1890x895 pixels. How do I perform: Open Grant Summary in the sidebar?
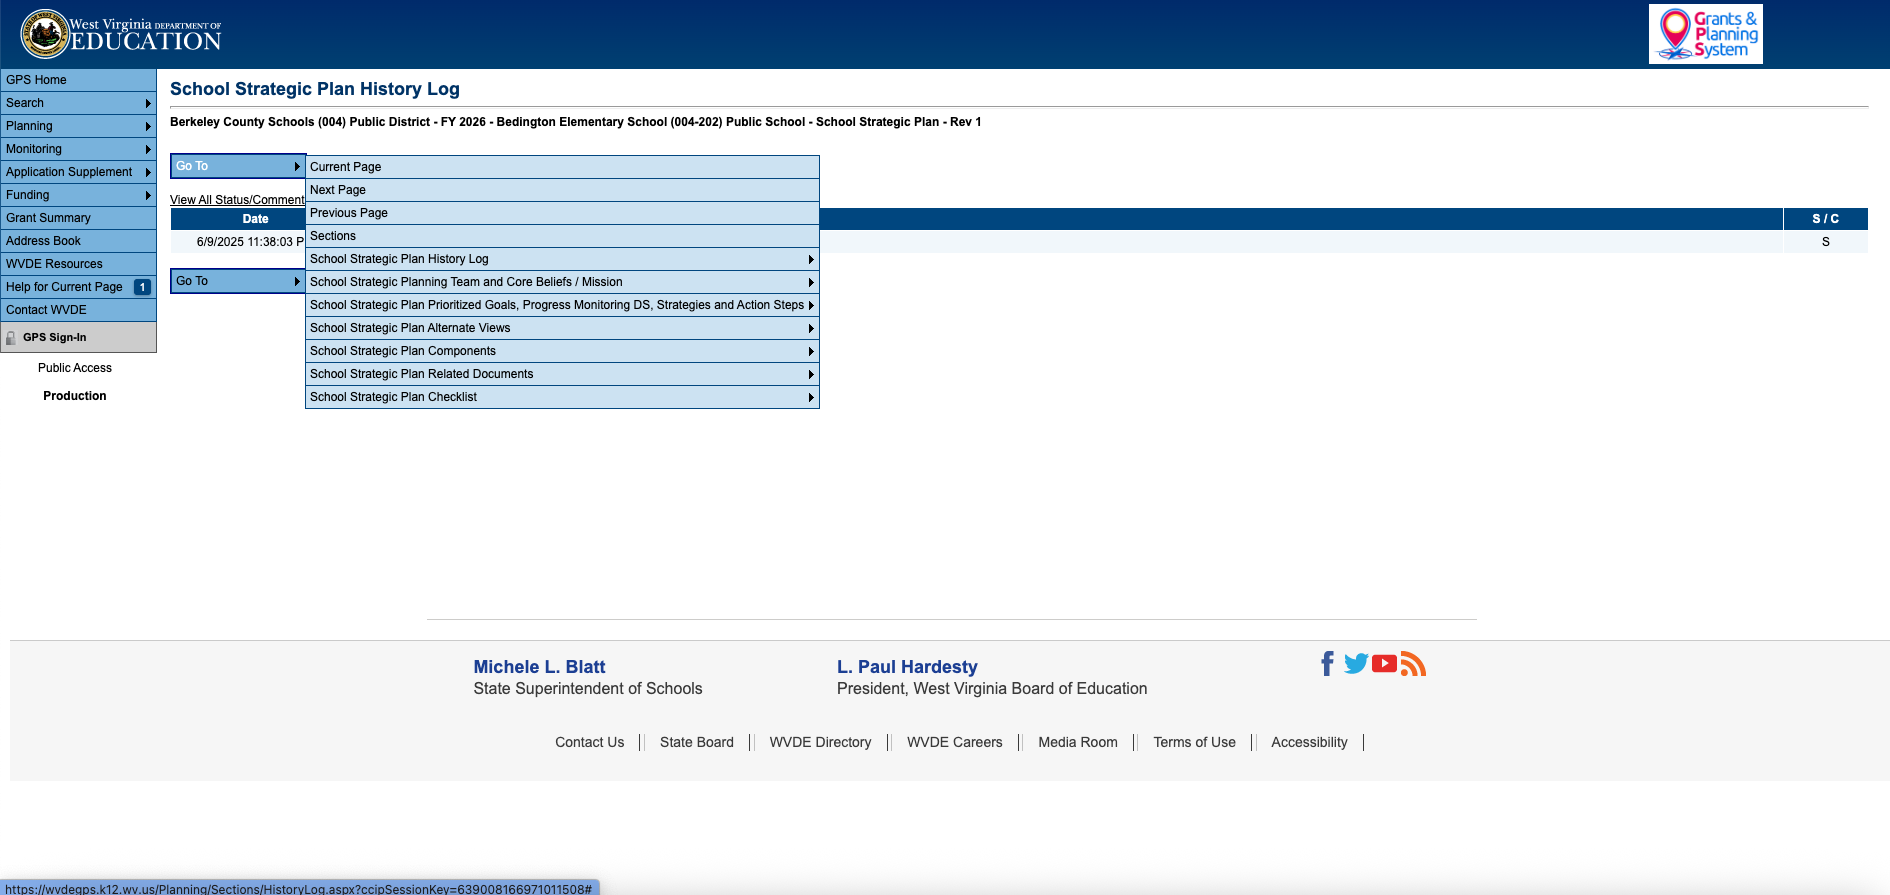(x=78, y=218)
